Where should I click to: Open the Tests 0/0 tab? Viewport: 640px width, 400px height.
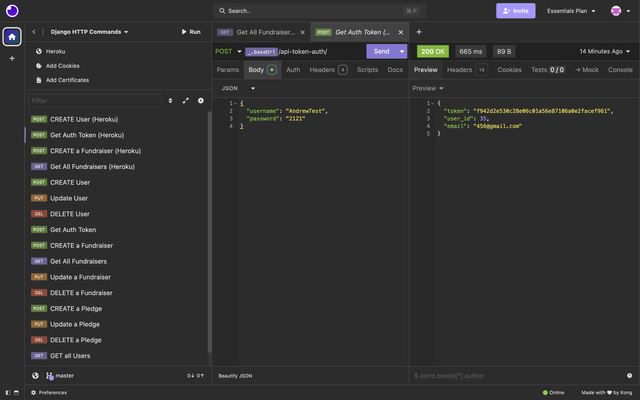548,70
